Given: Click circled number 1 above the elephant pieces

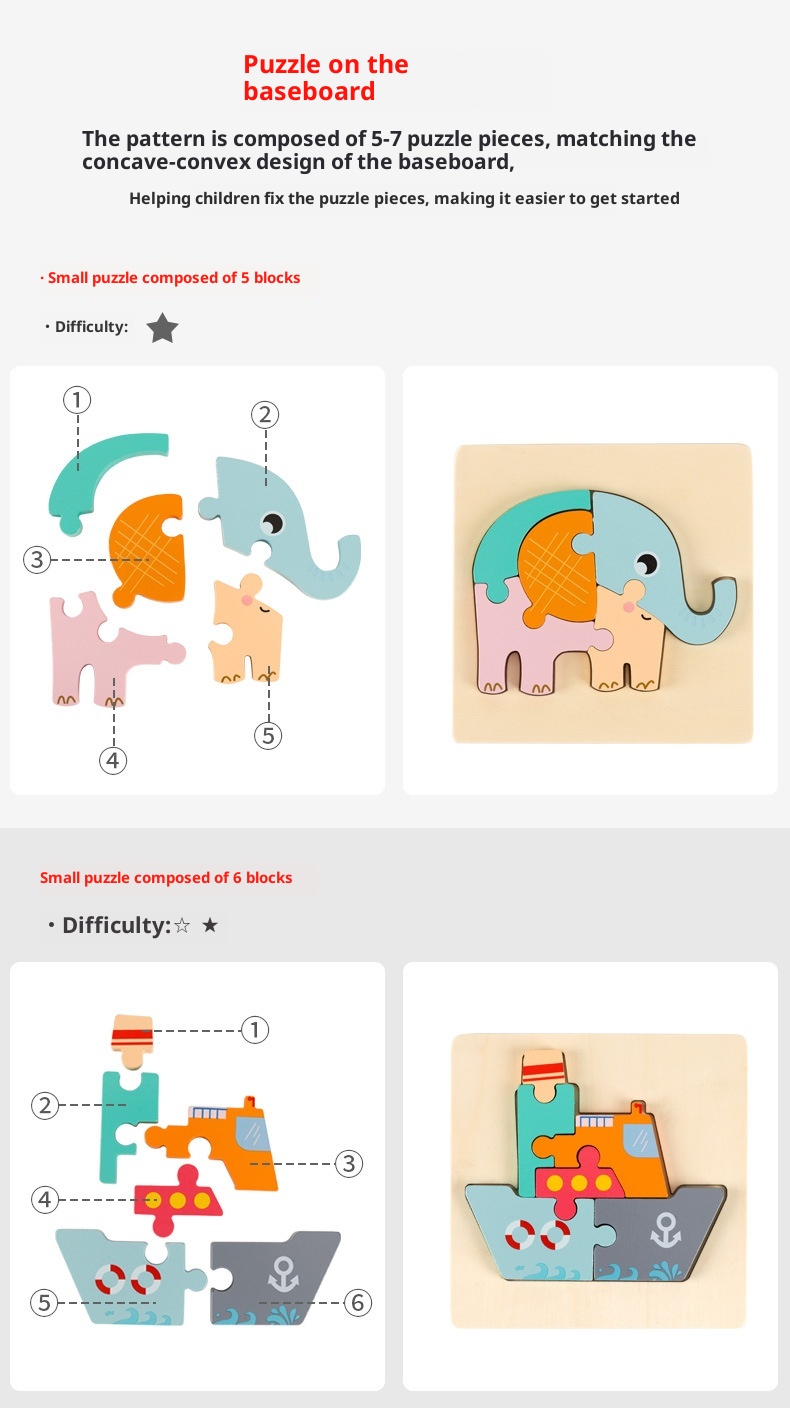Looking at the screenshot, I should point(77,401).
